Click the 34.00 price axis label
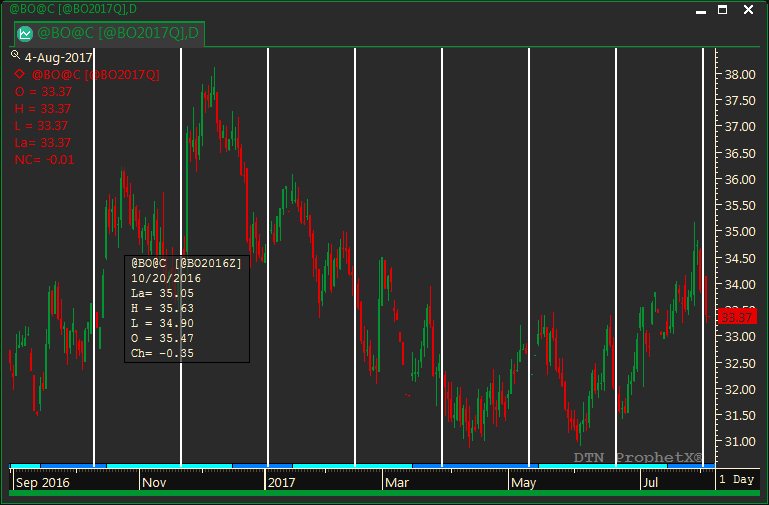This screenshot has height=505, width=769. coord(740,284)
